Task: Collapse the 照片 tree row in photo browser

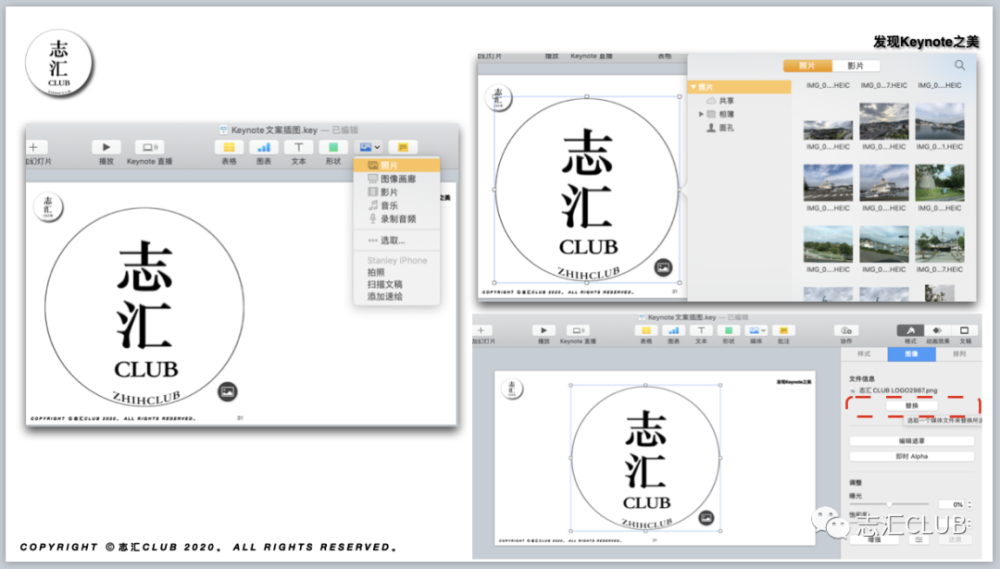Action: click(694, 87)
